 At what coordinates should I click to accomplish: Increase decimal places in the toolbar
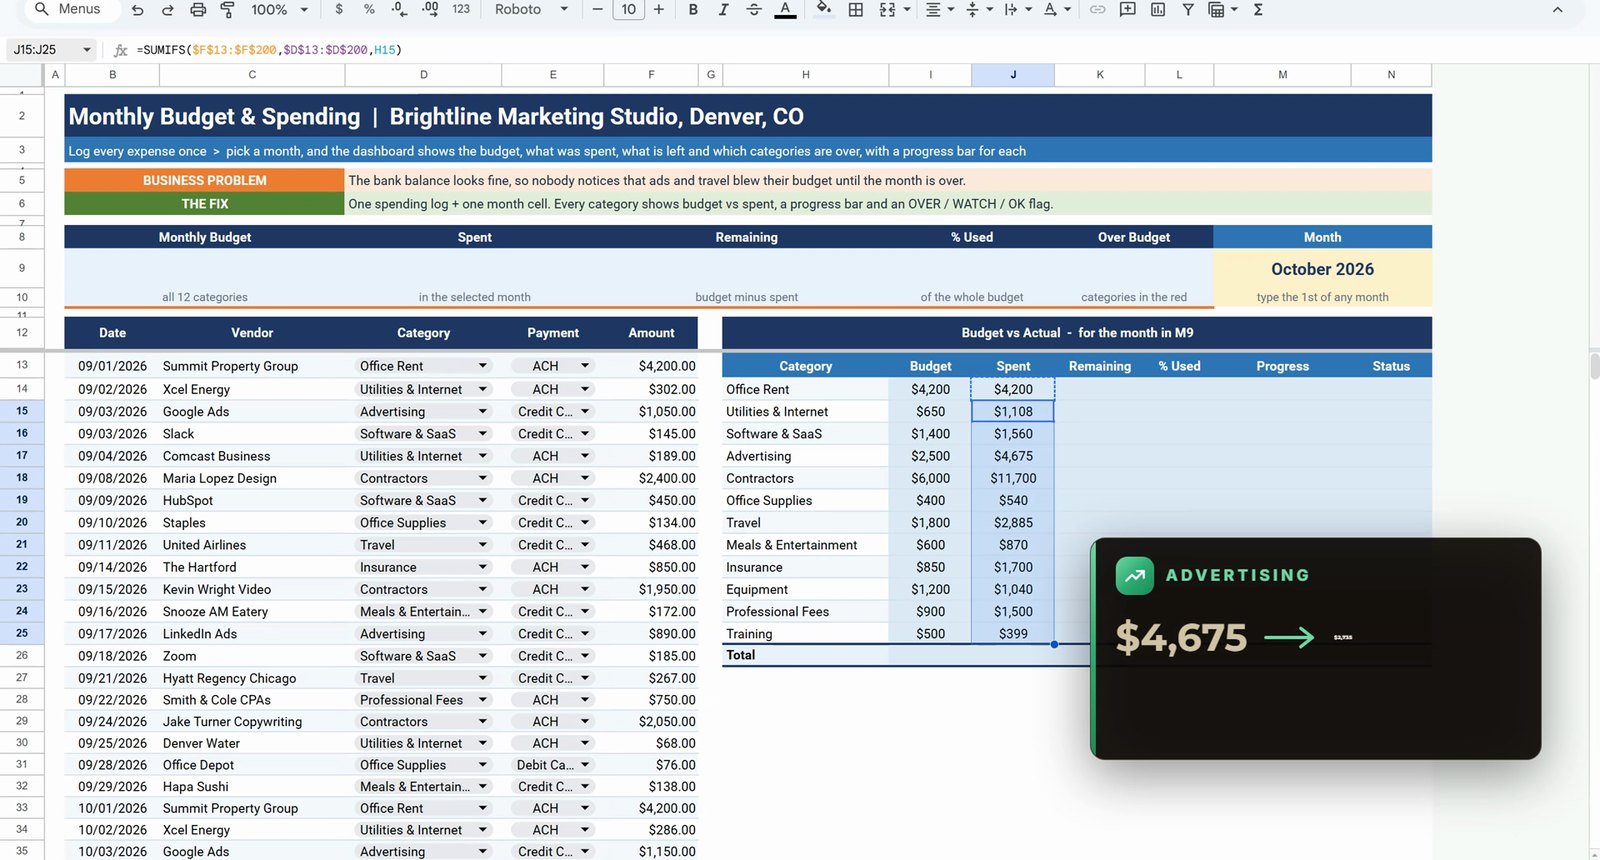point(430,10)
